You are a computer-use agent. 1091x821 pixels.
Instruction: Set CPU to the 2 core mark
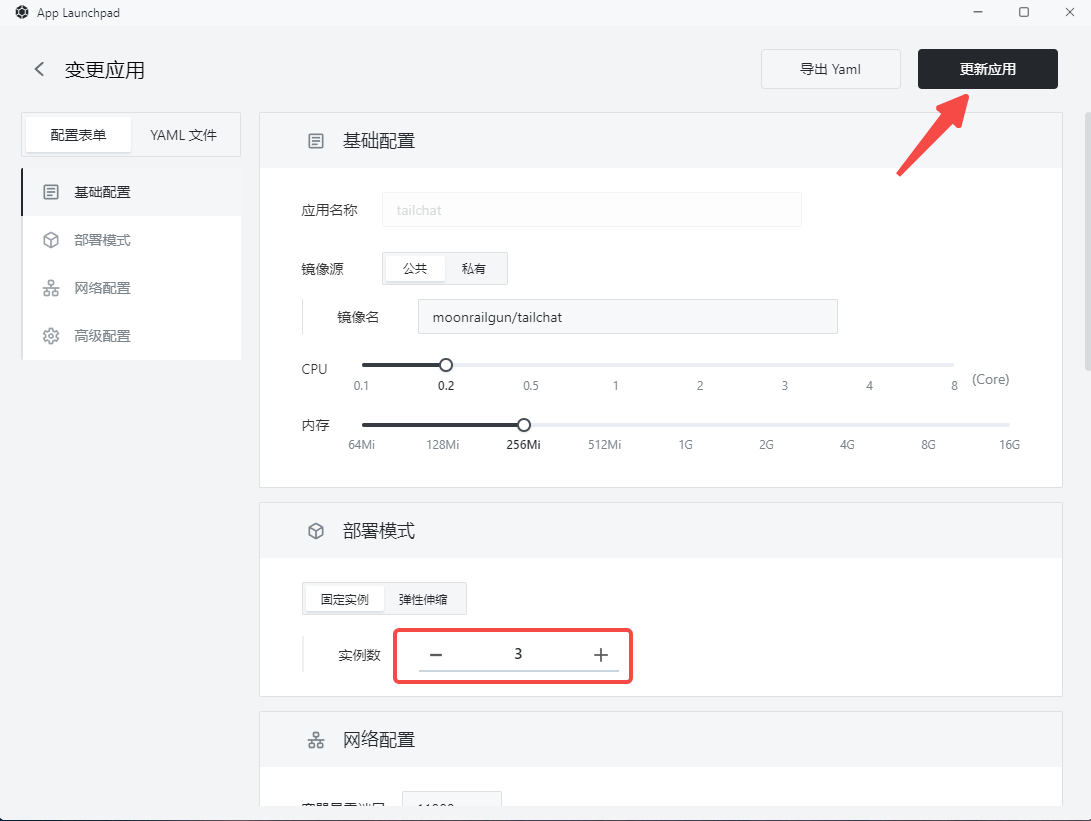[700, 385]
